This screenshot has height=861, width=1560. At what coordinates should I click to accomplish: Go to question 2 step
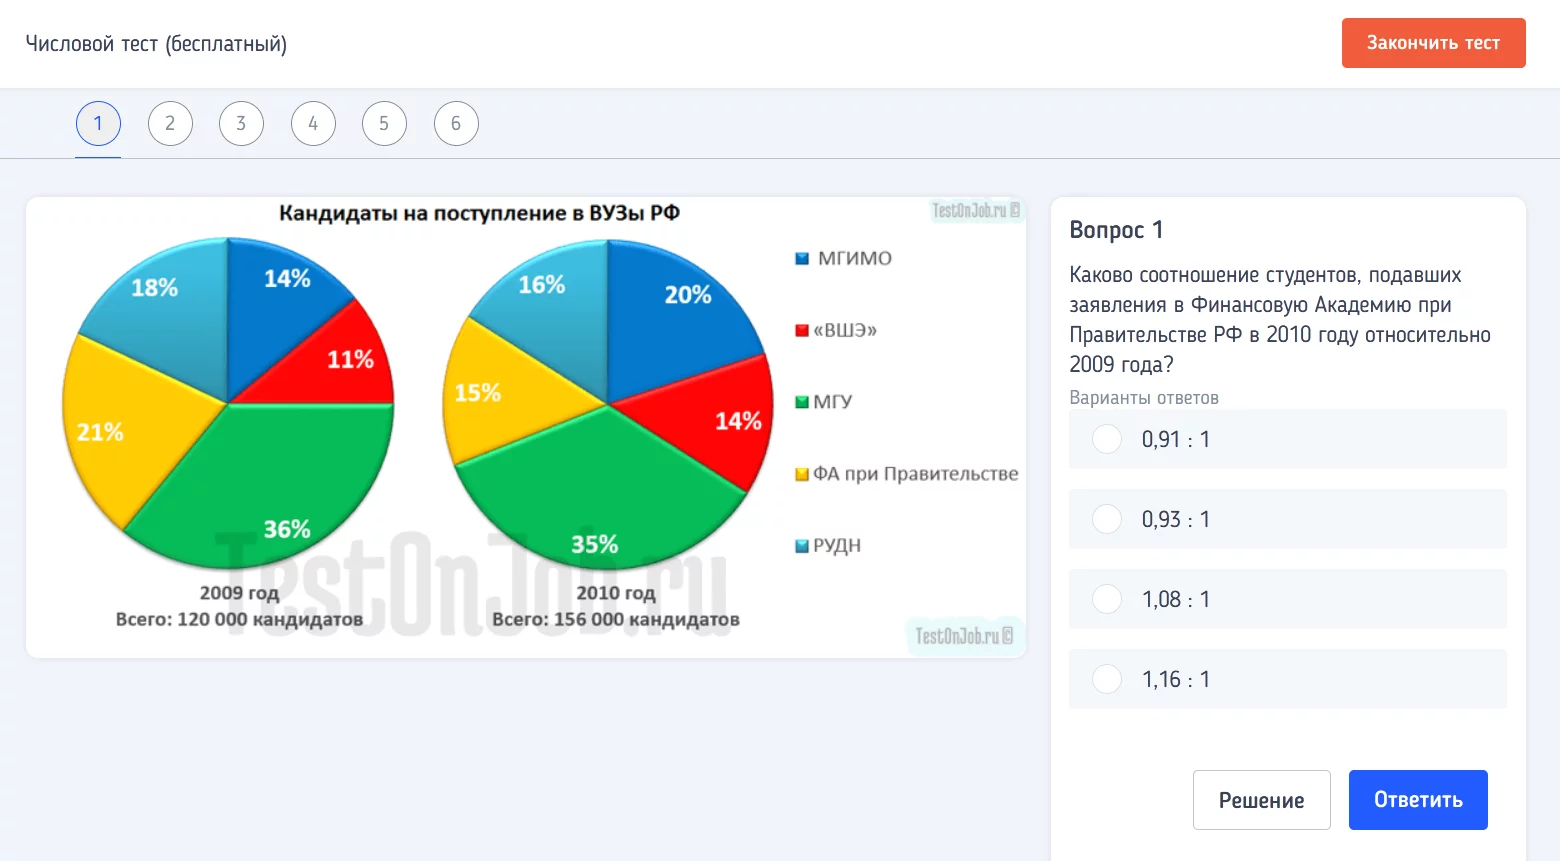pyautogui.click(x=170, y=124)
